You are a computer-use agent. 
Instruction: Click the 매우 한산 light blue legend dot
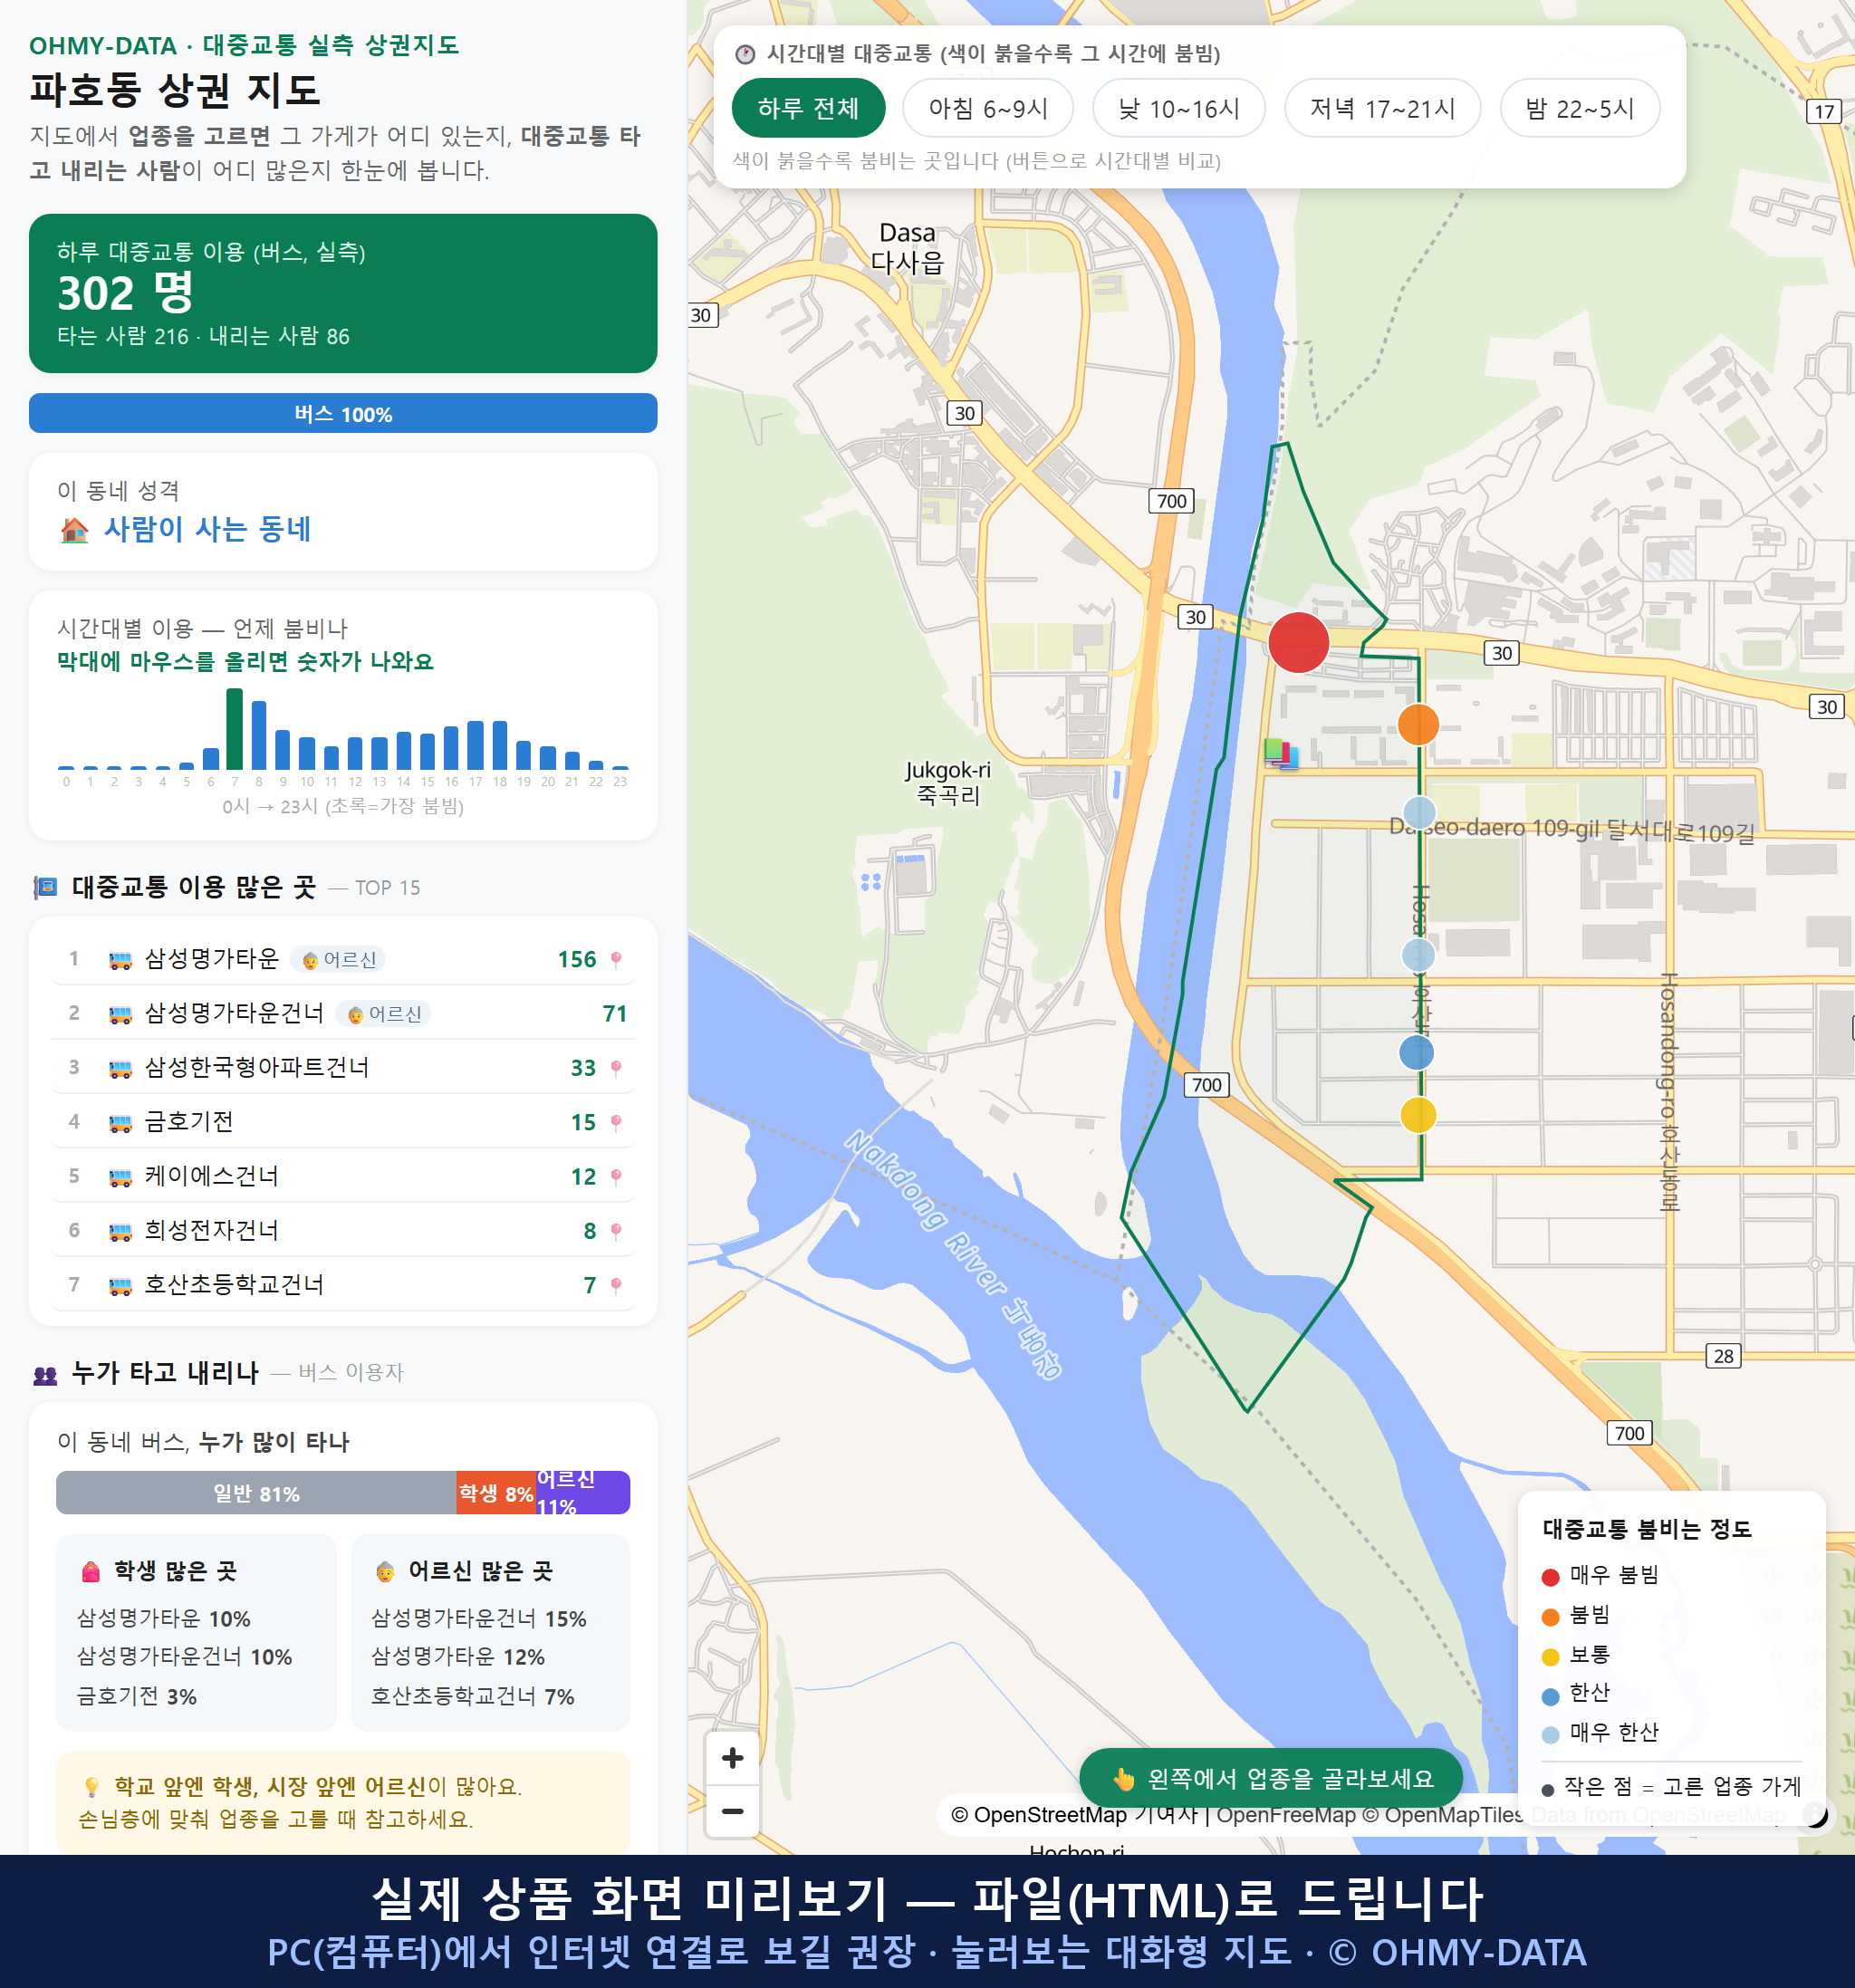click(x=1550, y=1735)
